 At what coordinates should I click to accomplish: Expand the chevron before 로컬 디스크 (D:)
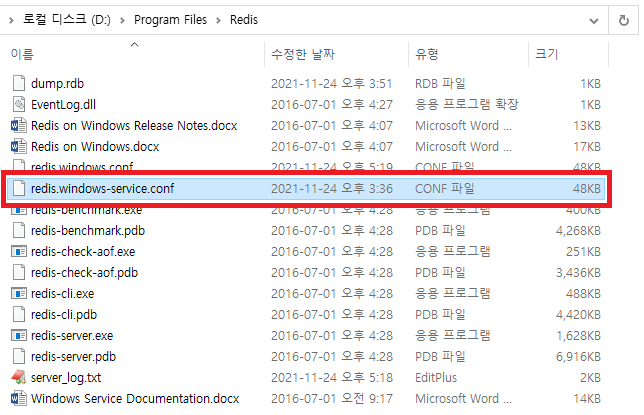point(11,20)
